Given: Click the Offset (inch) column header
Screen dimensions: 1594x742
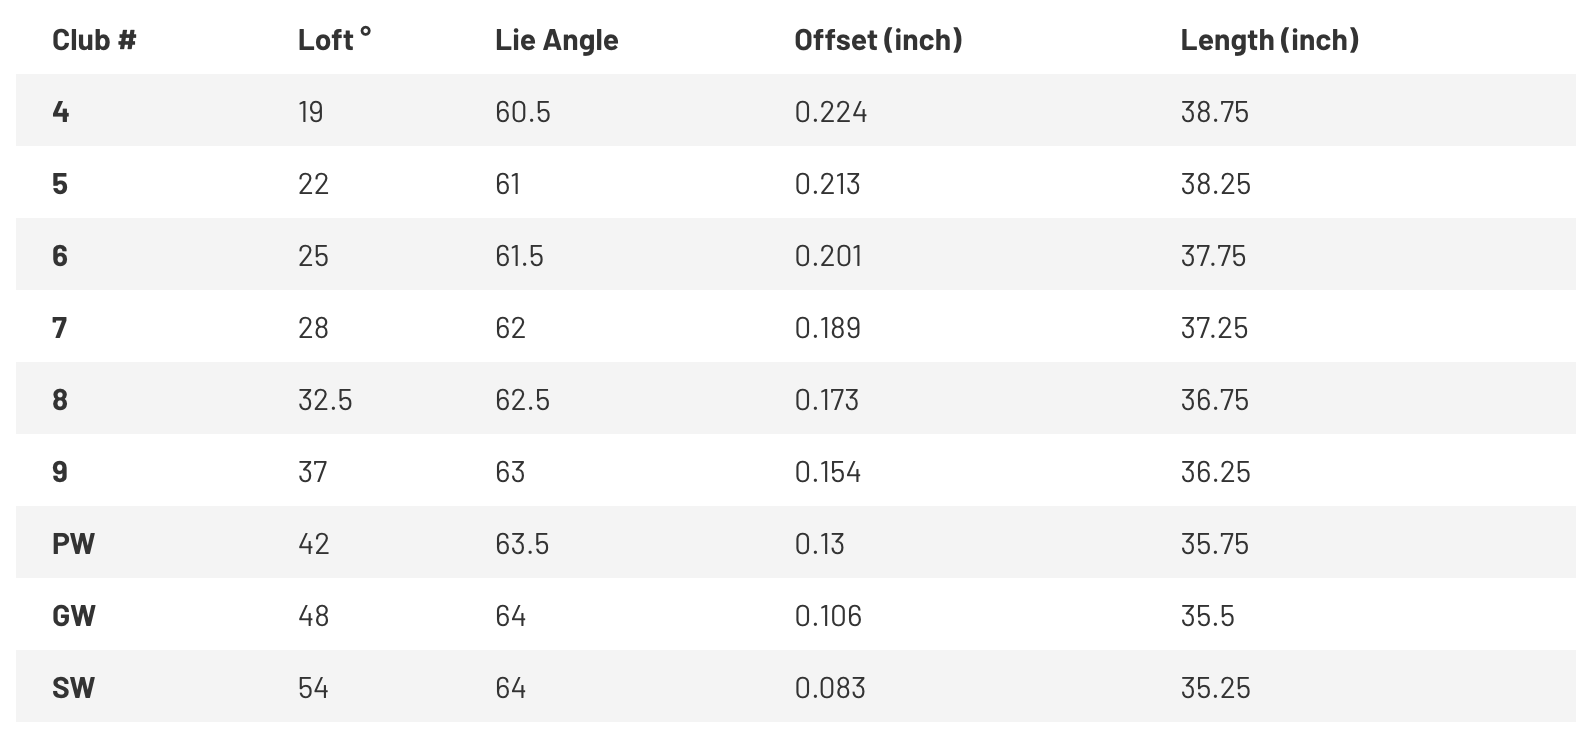Looking at the screenshot, I should pyautogui.click(x=877, y=40).
